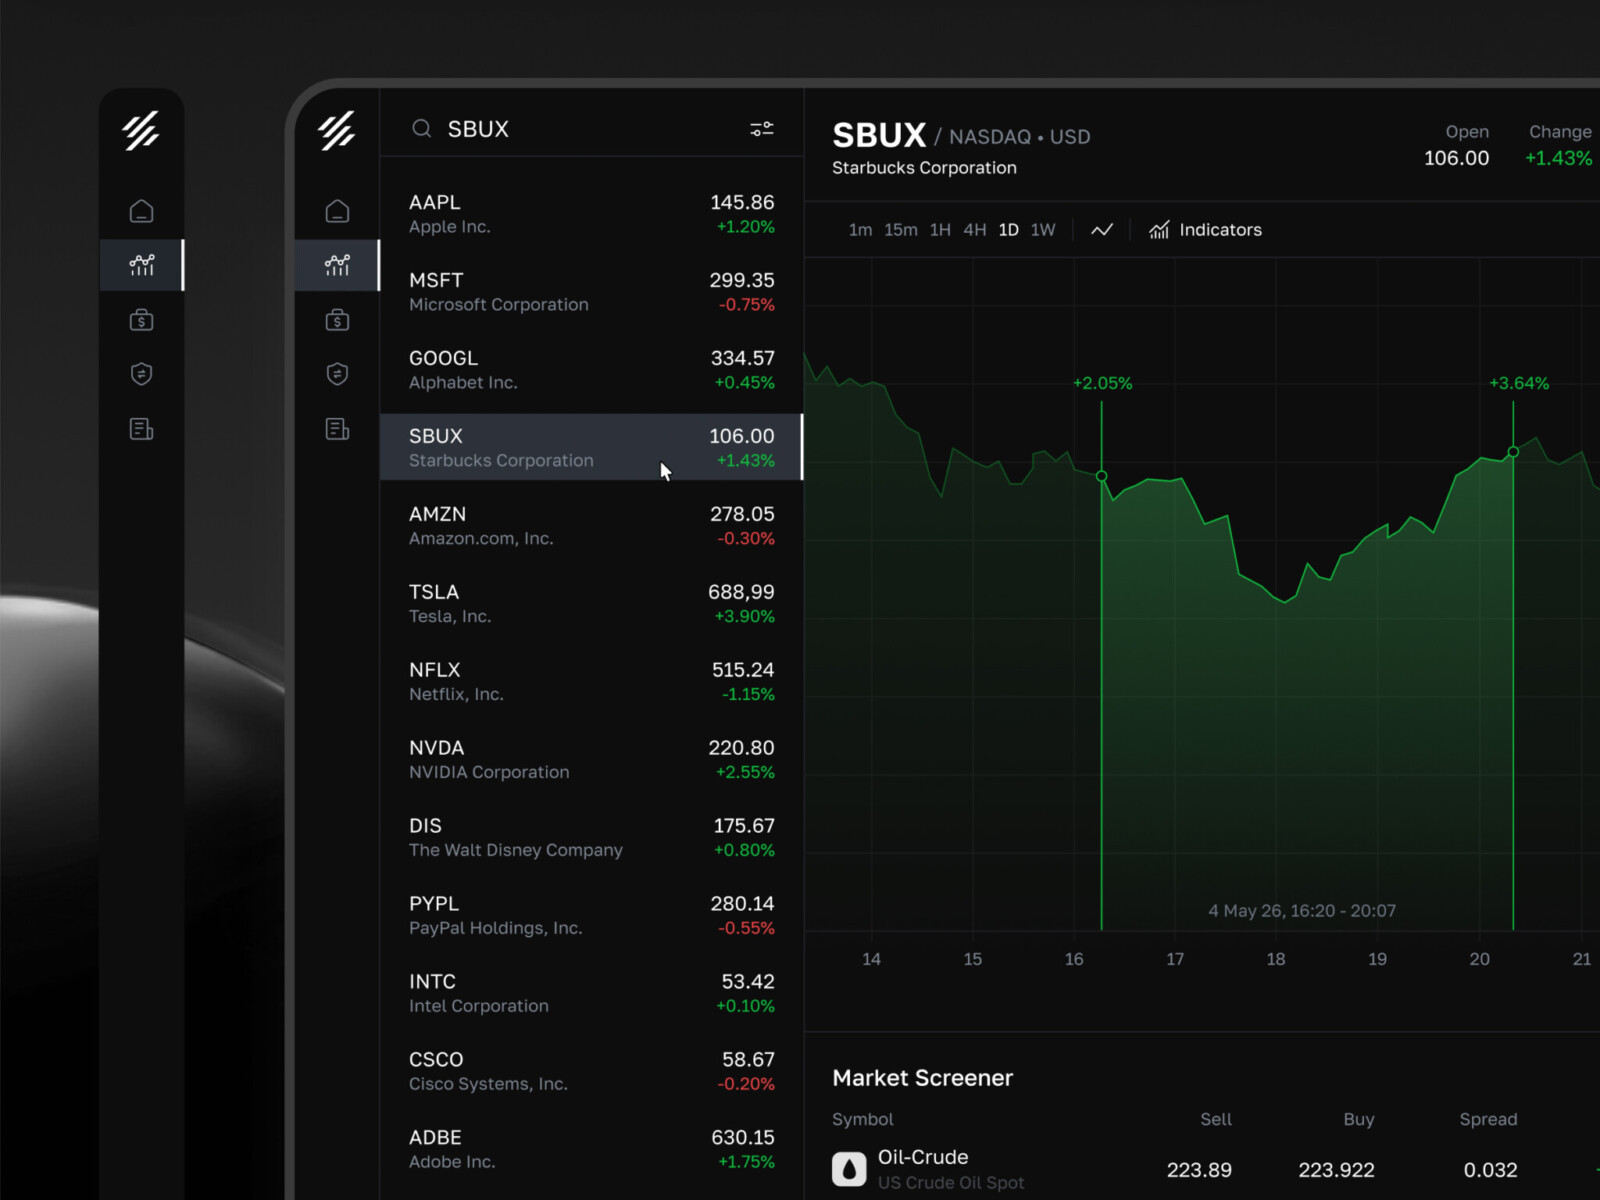Click the +2.05% marker point on chart
This screenshot has height=1200, width=1600.
coord(1102,476)
